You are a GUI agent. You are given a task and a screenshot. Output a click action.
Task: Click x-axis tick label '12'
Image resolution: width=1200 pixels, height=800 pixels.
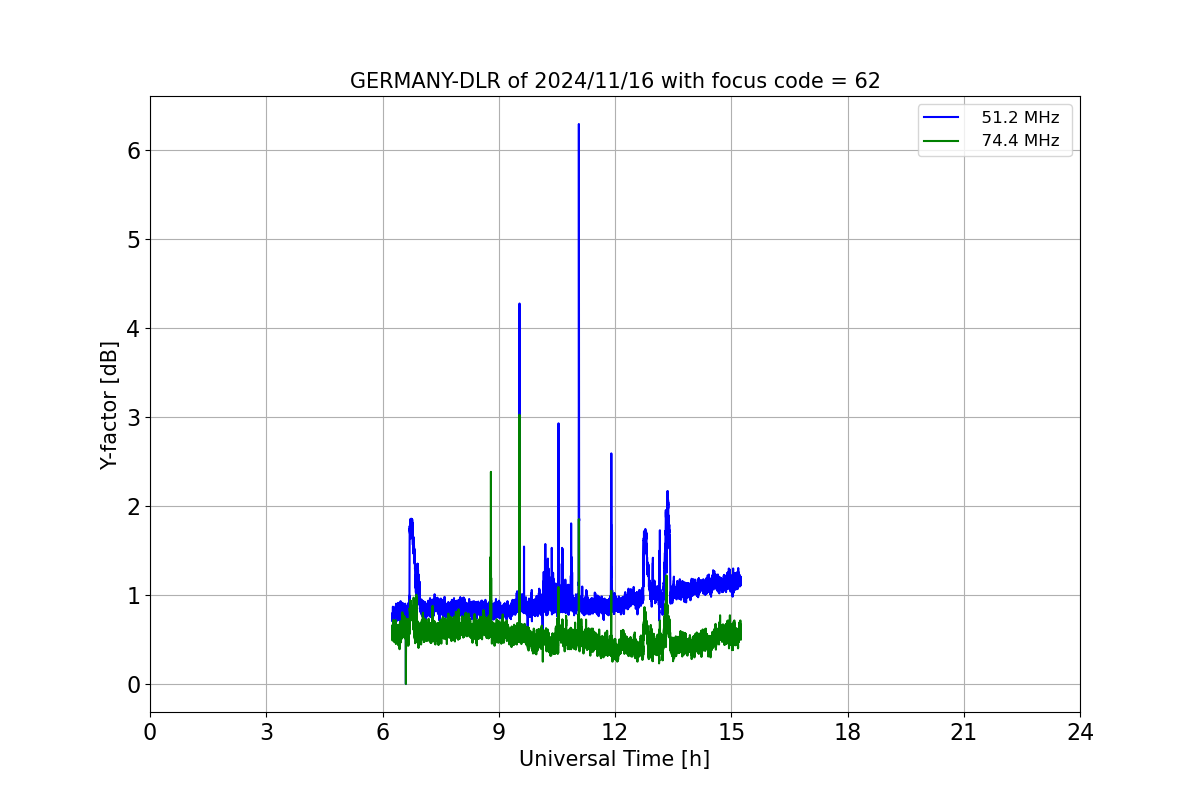click(x=615, y=732)
